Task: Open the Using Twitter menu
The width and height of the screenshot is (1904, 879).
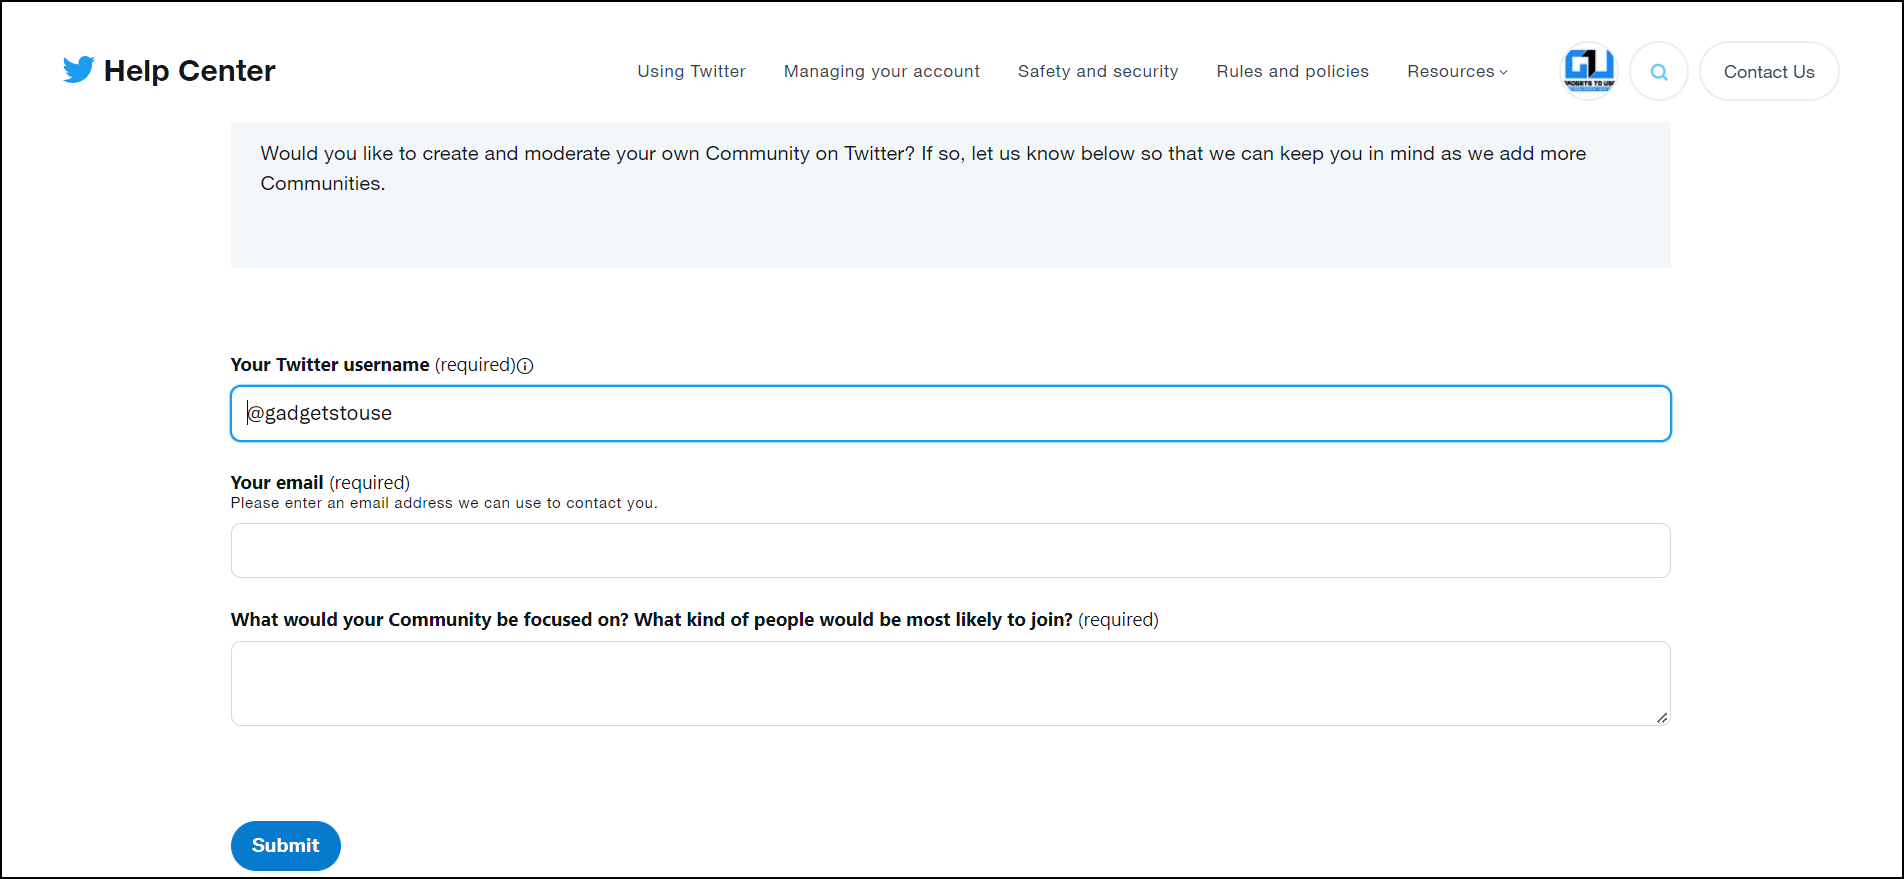Action: (691, 71)
